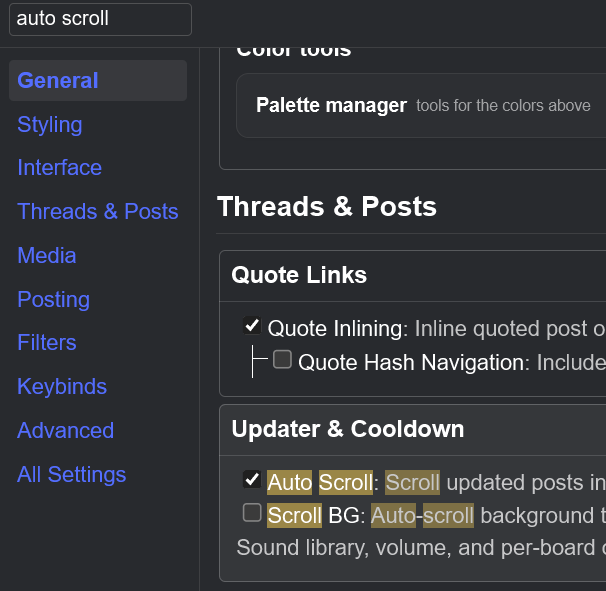This screenshot has width=606, height=591.
Task: Open the Advanced category
Action: click(66, 431)
